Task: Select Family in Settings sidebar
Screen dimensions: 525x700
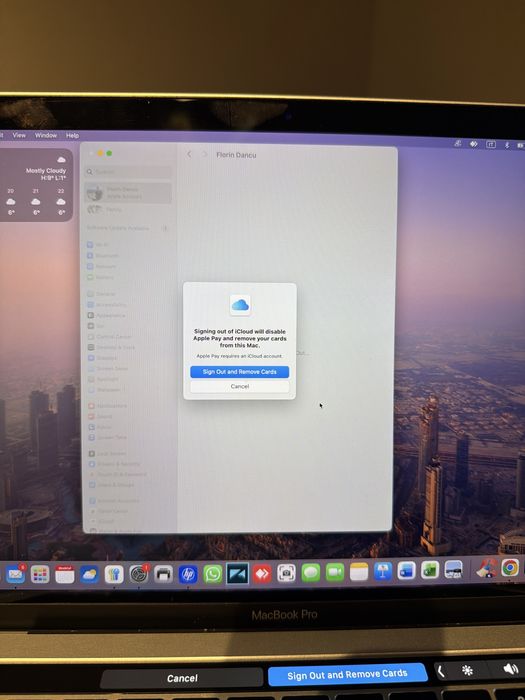Action: pos(128,209)
